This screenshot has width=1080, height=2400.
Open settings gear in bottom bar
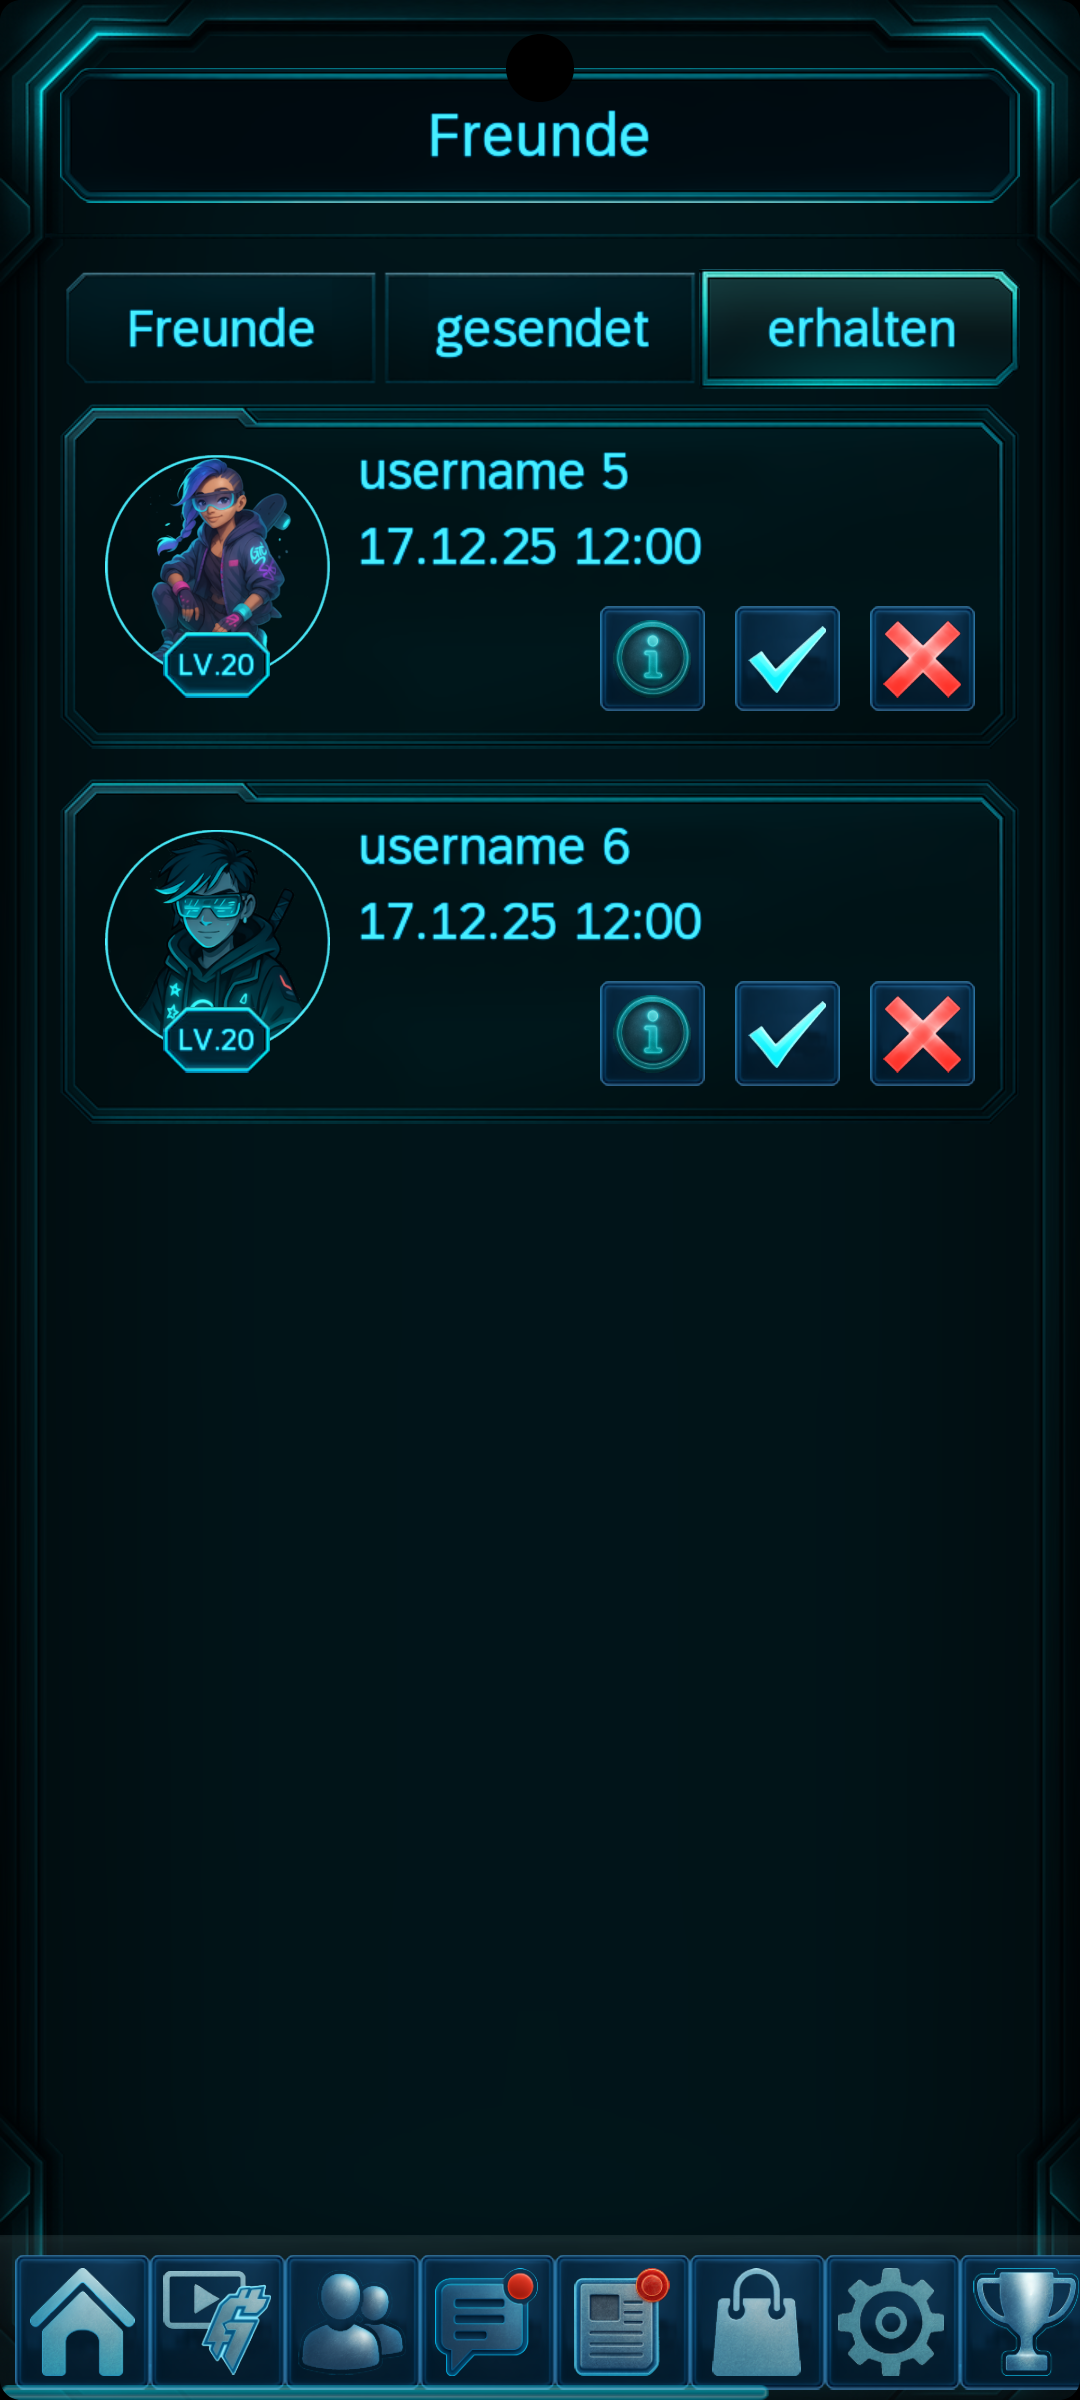click(892, 2322)
